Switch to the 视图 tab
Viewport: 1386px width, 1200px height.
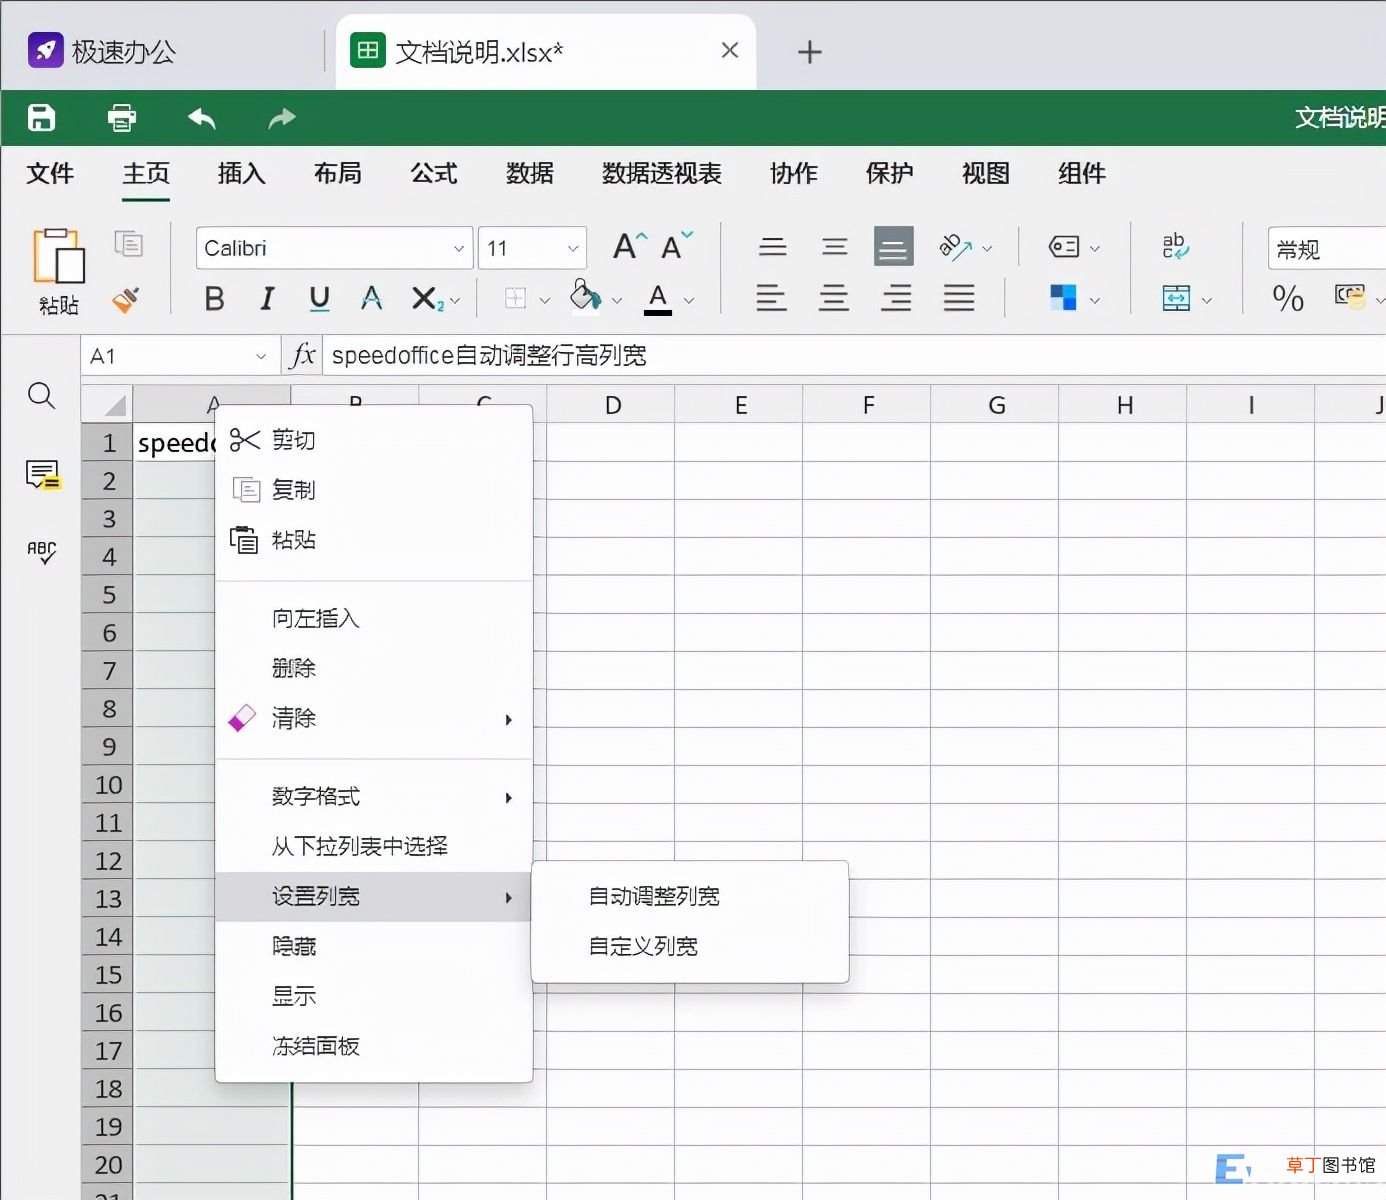pyautogui.click(x=986, y=173)
